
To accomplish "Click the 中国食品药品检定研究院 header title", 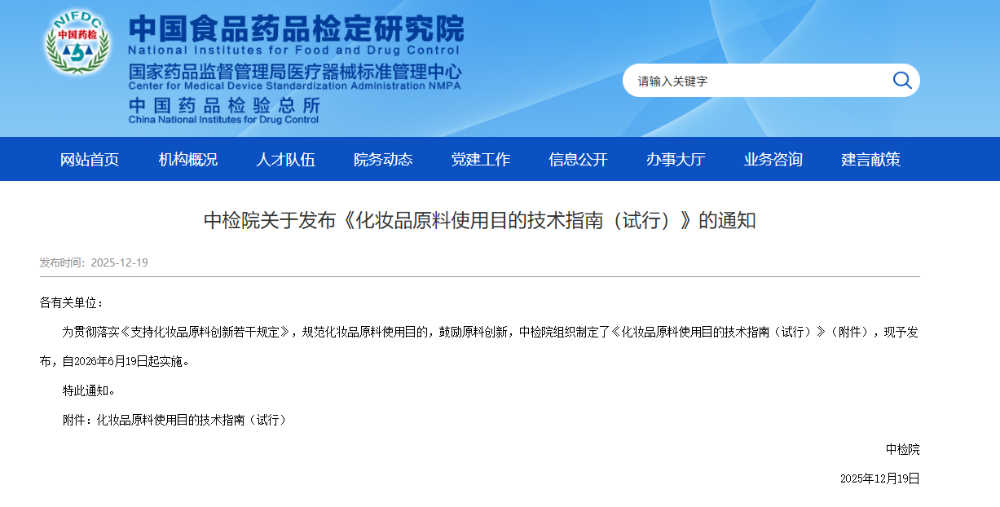I will coord(296,29).
